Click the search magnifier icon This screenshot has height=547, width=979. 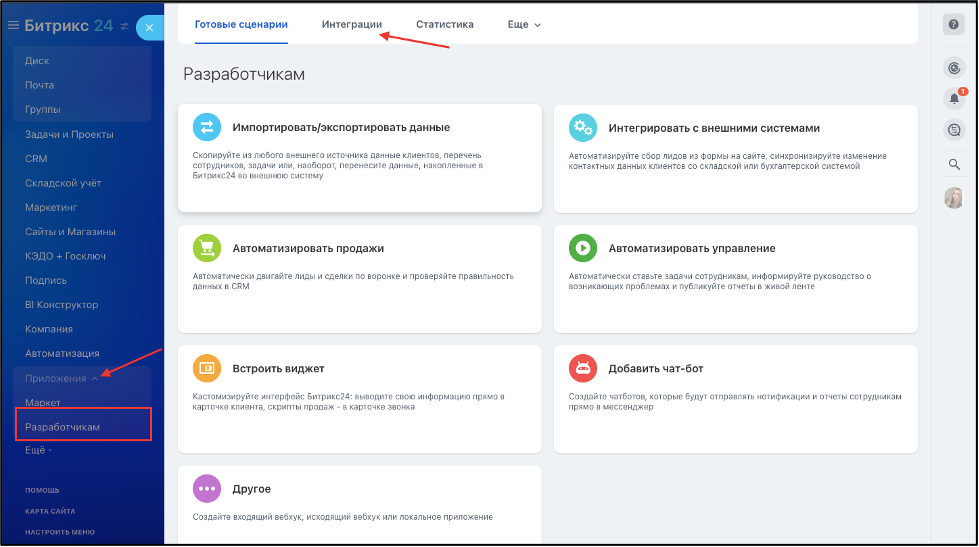pyautogui.click(x=954, y=164)
